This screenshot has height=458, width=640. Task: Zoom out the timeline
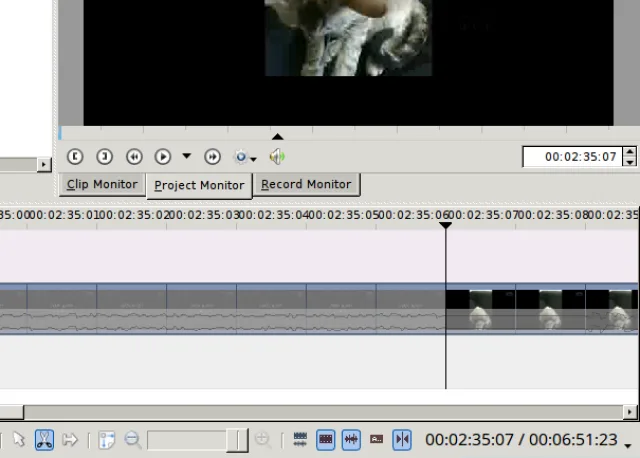(133, 440)
